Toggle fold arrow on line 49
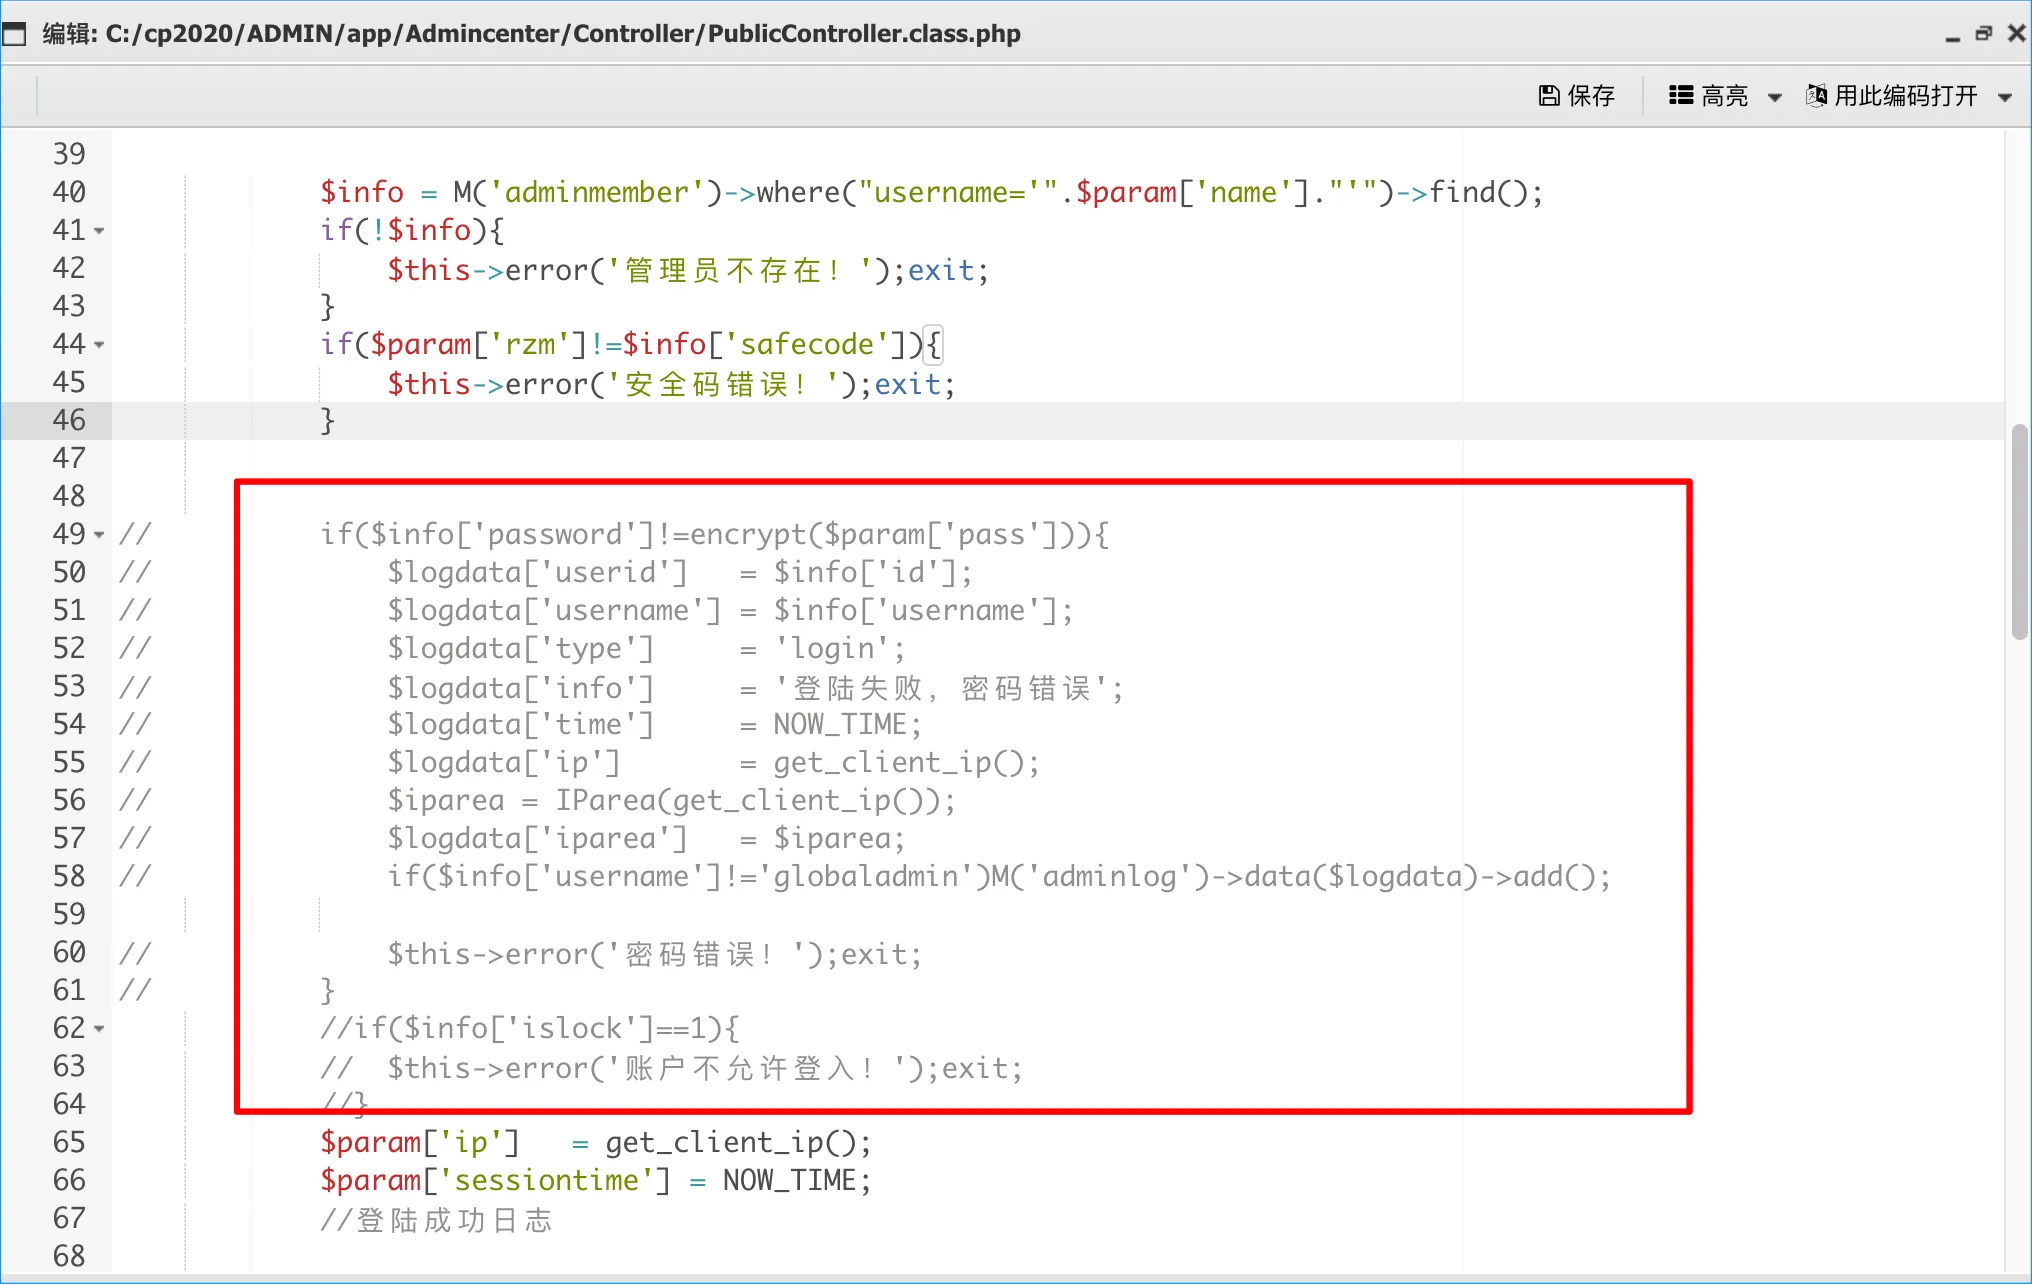The height and width of the screenshot is (1284, 2032). click(x=99, y=536)
